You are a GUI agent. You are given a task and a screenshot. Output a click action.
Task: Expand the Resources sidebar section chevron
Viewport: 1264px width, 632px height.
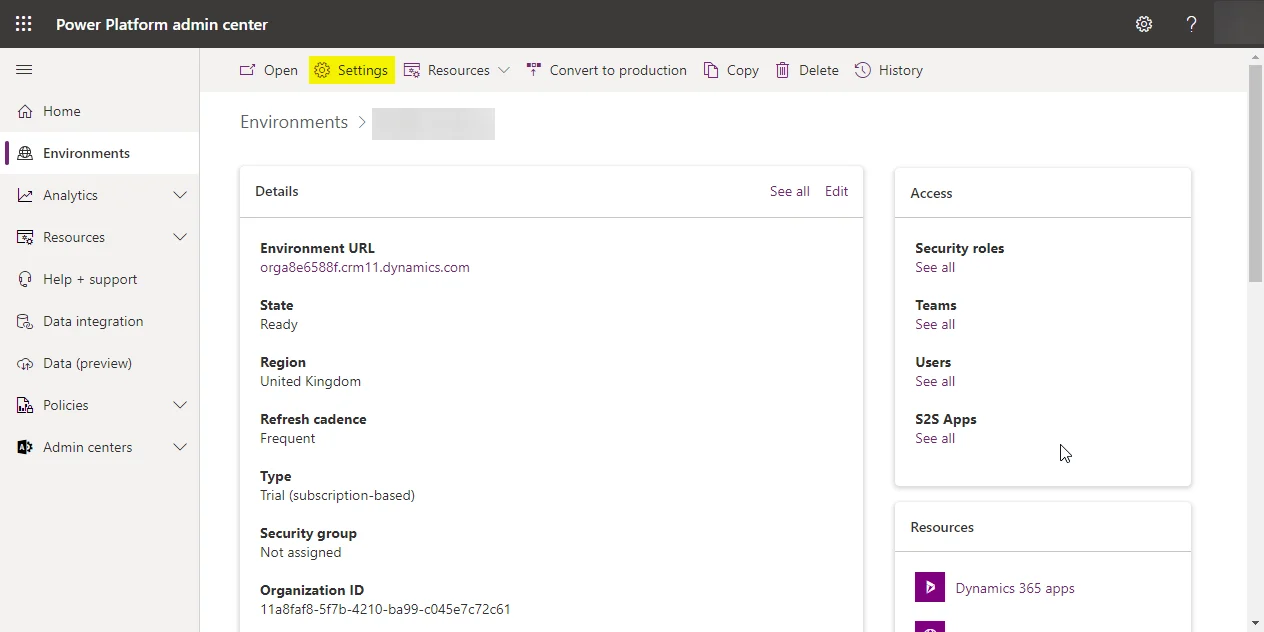tap(180, 237)
